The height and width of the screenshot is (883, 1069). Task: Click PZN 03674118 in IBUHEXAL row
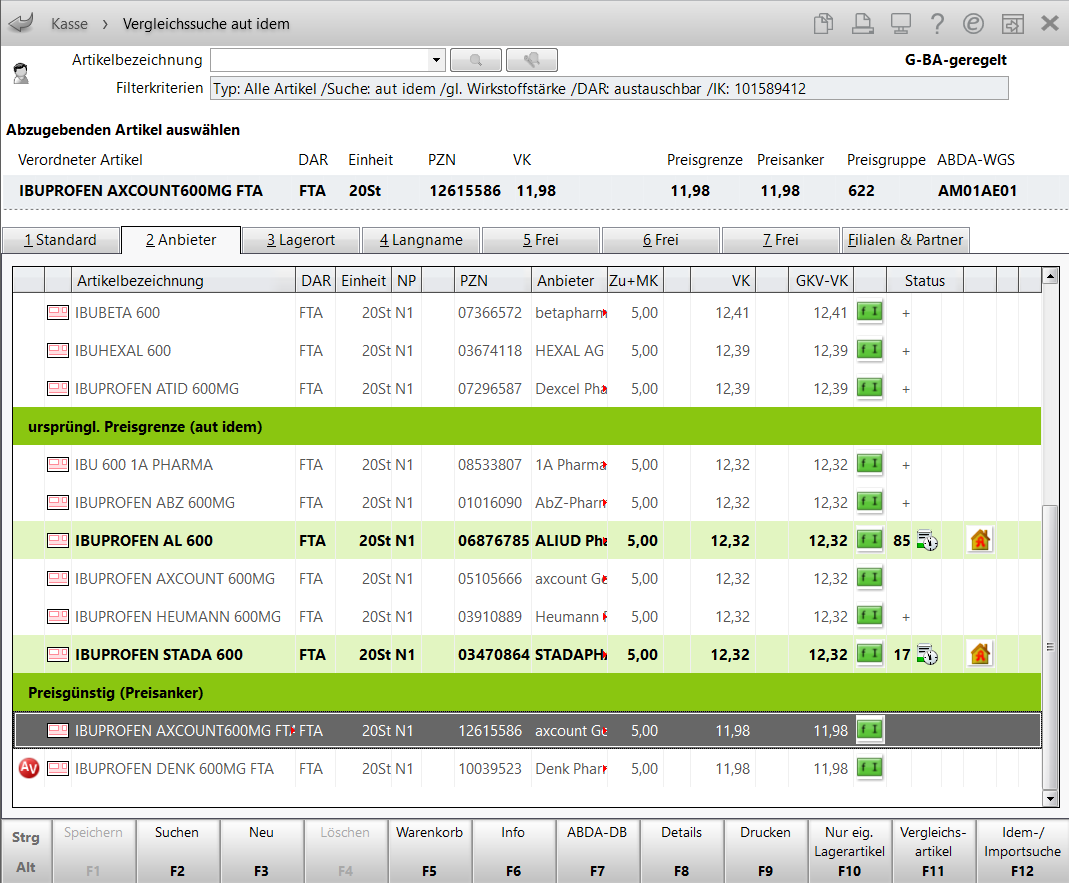tap(490, 351)
